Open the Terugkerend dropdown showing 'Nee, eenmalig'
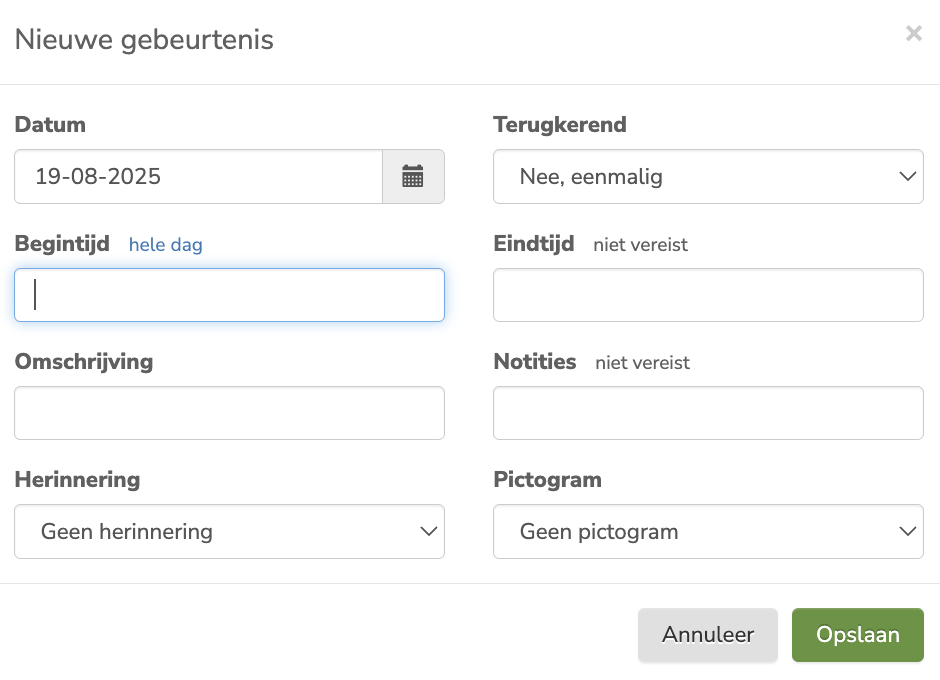Image resolution: width=940 pixels, height=680 pixels. [x=708, y=176]
